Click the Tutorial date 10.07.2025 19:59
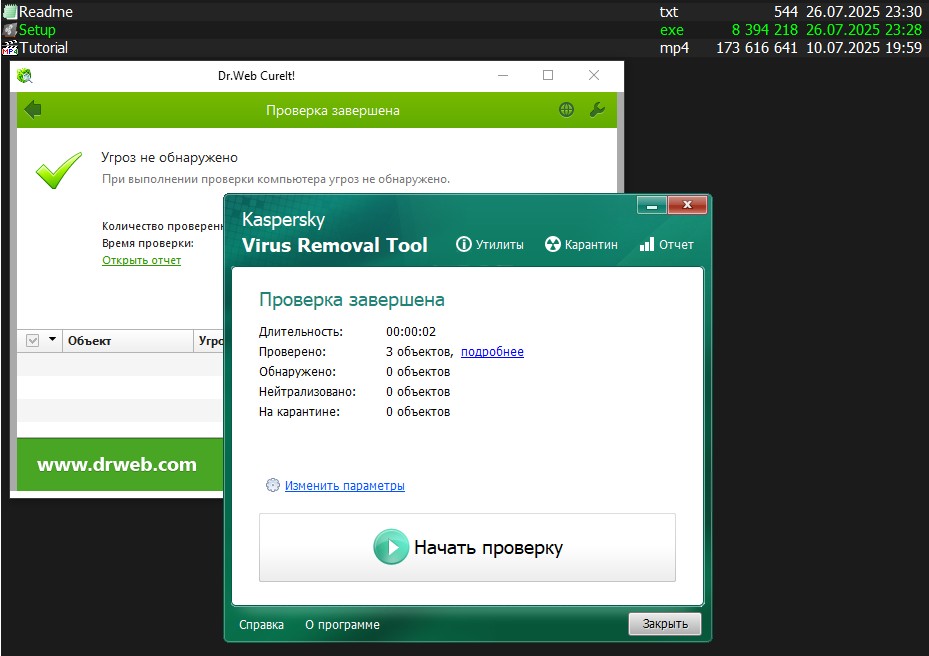The image size is (929, 656). 864,48
